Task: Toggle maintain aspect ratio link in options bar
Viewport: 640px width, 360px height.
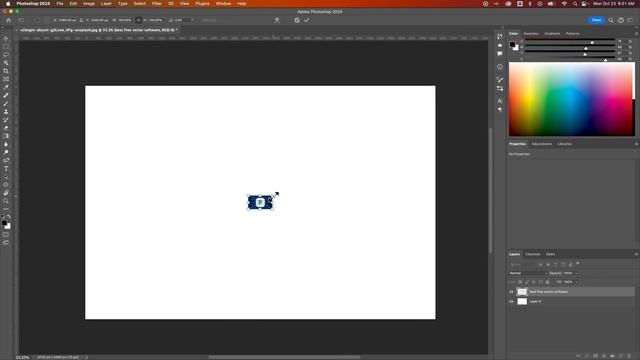Action: (139, 20)
